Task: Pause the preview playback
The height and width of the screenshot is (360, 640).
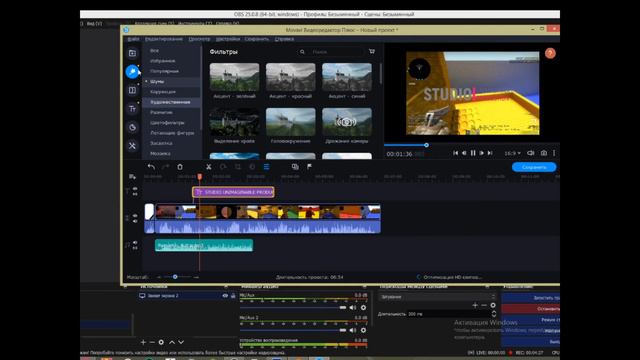Action: [473, 153]
